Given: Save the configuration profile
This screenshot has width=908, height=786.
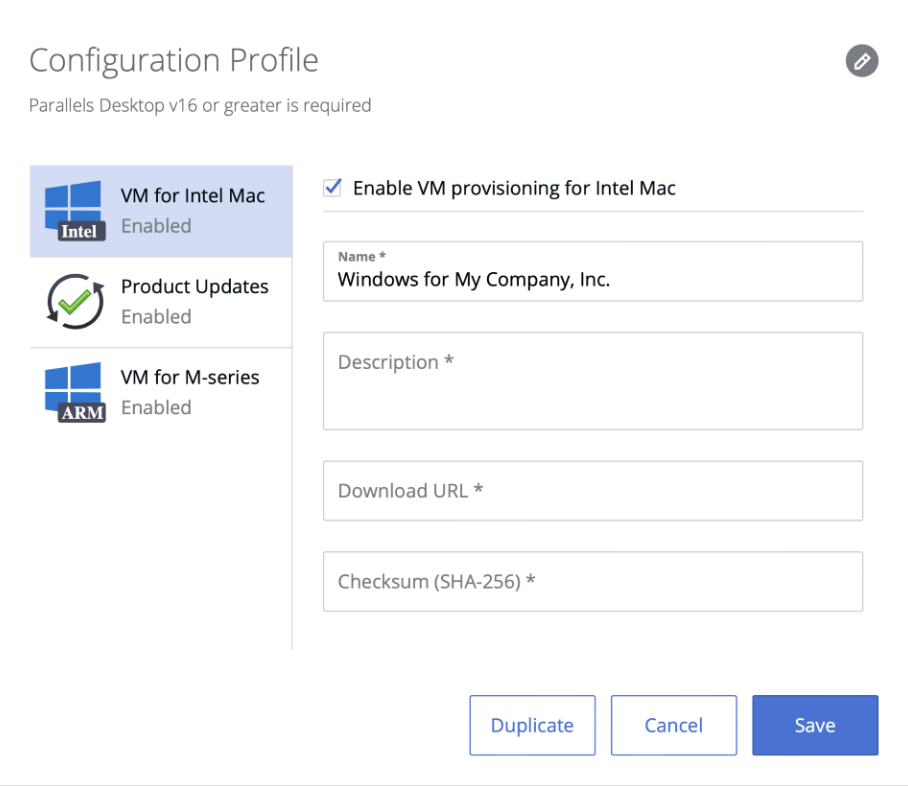Looking at the screenshot, I should 814,725.
